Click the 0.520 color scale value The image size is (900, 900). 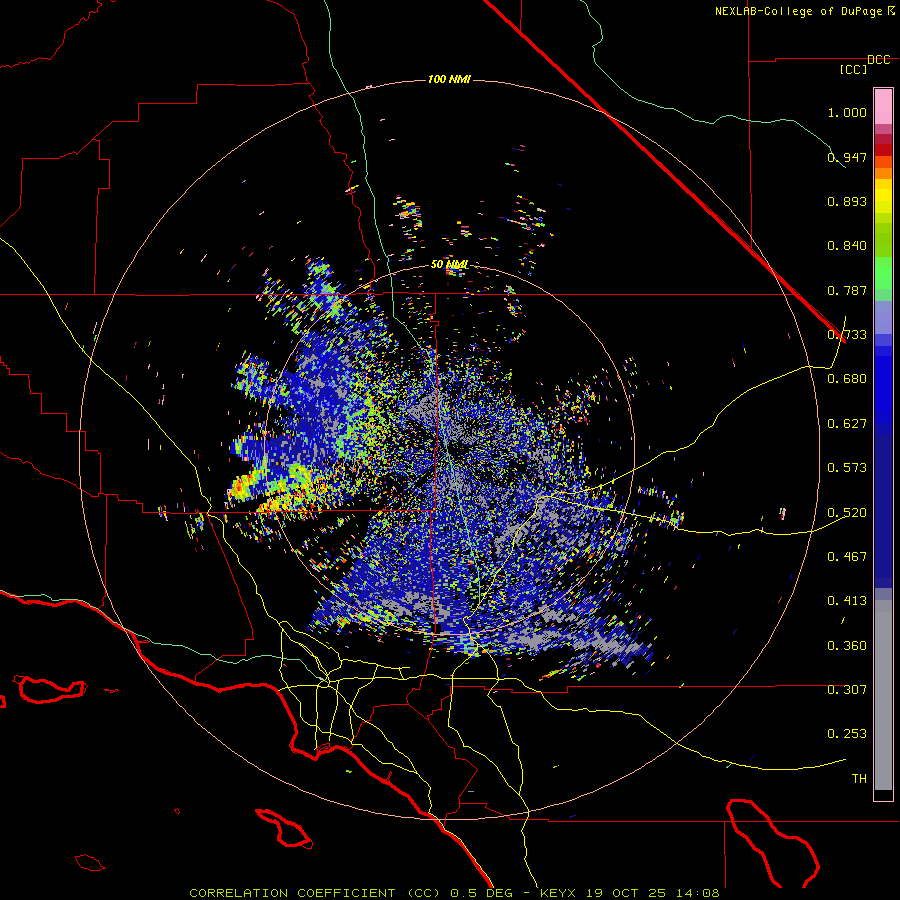pos(847,513)
